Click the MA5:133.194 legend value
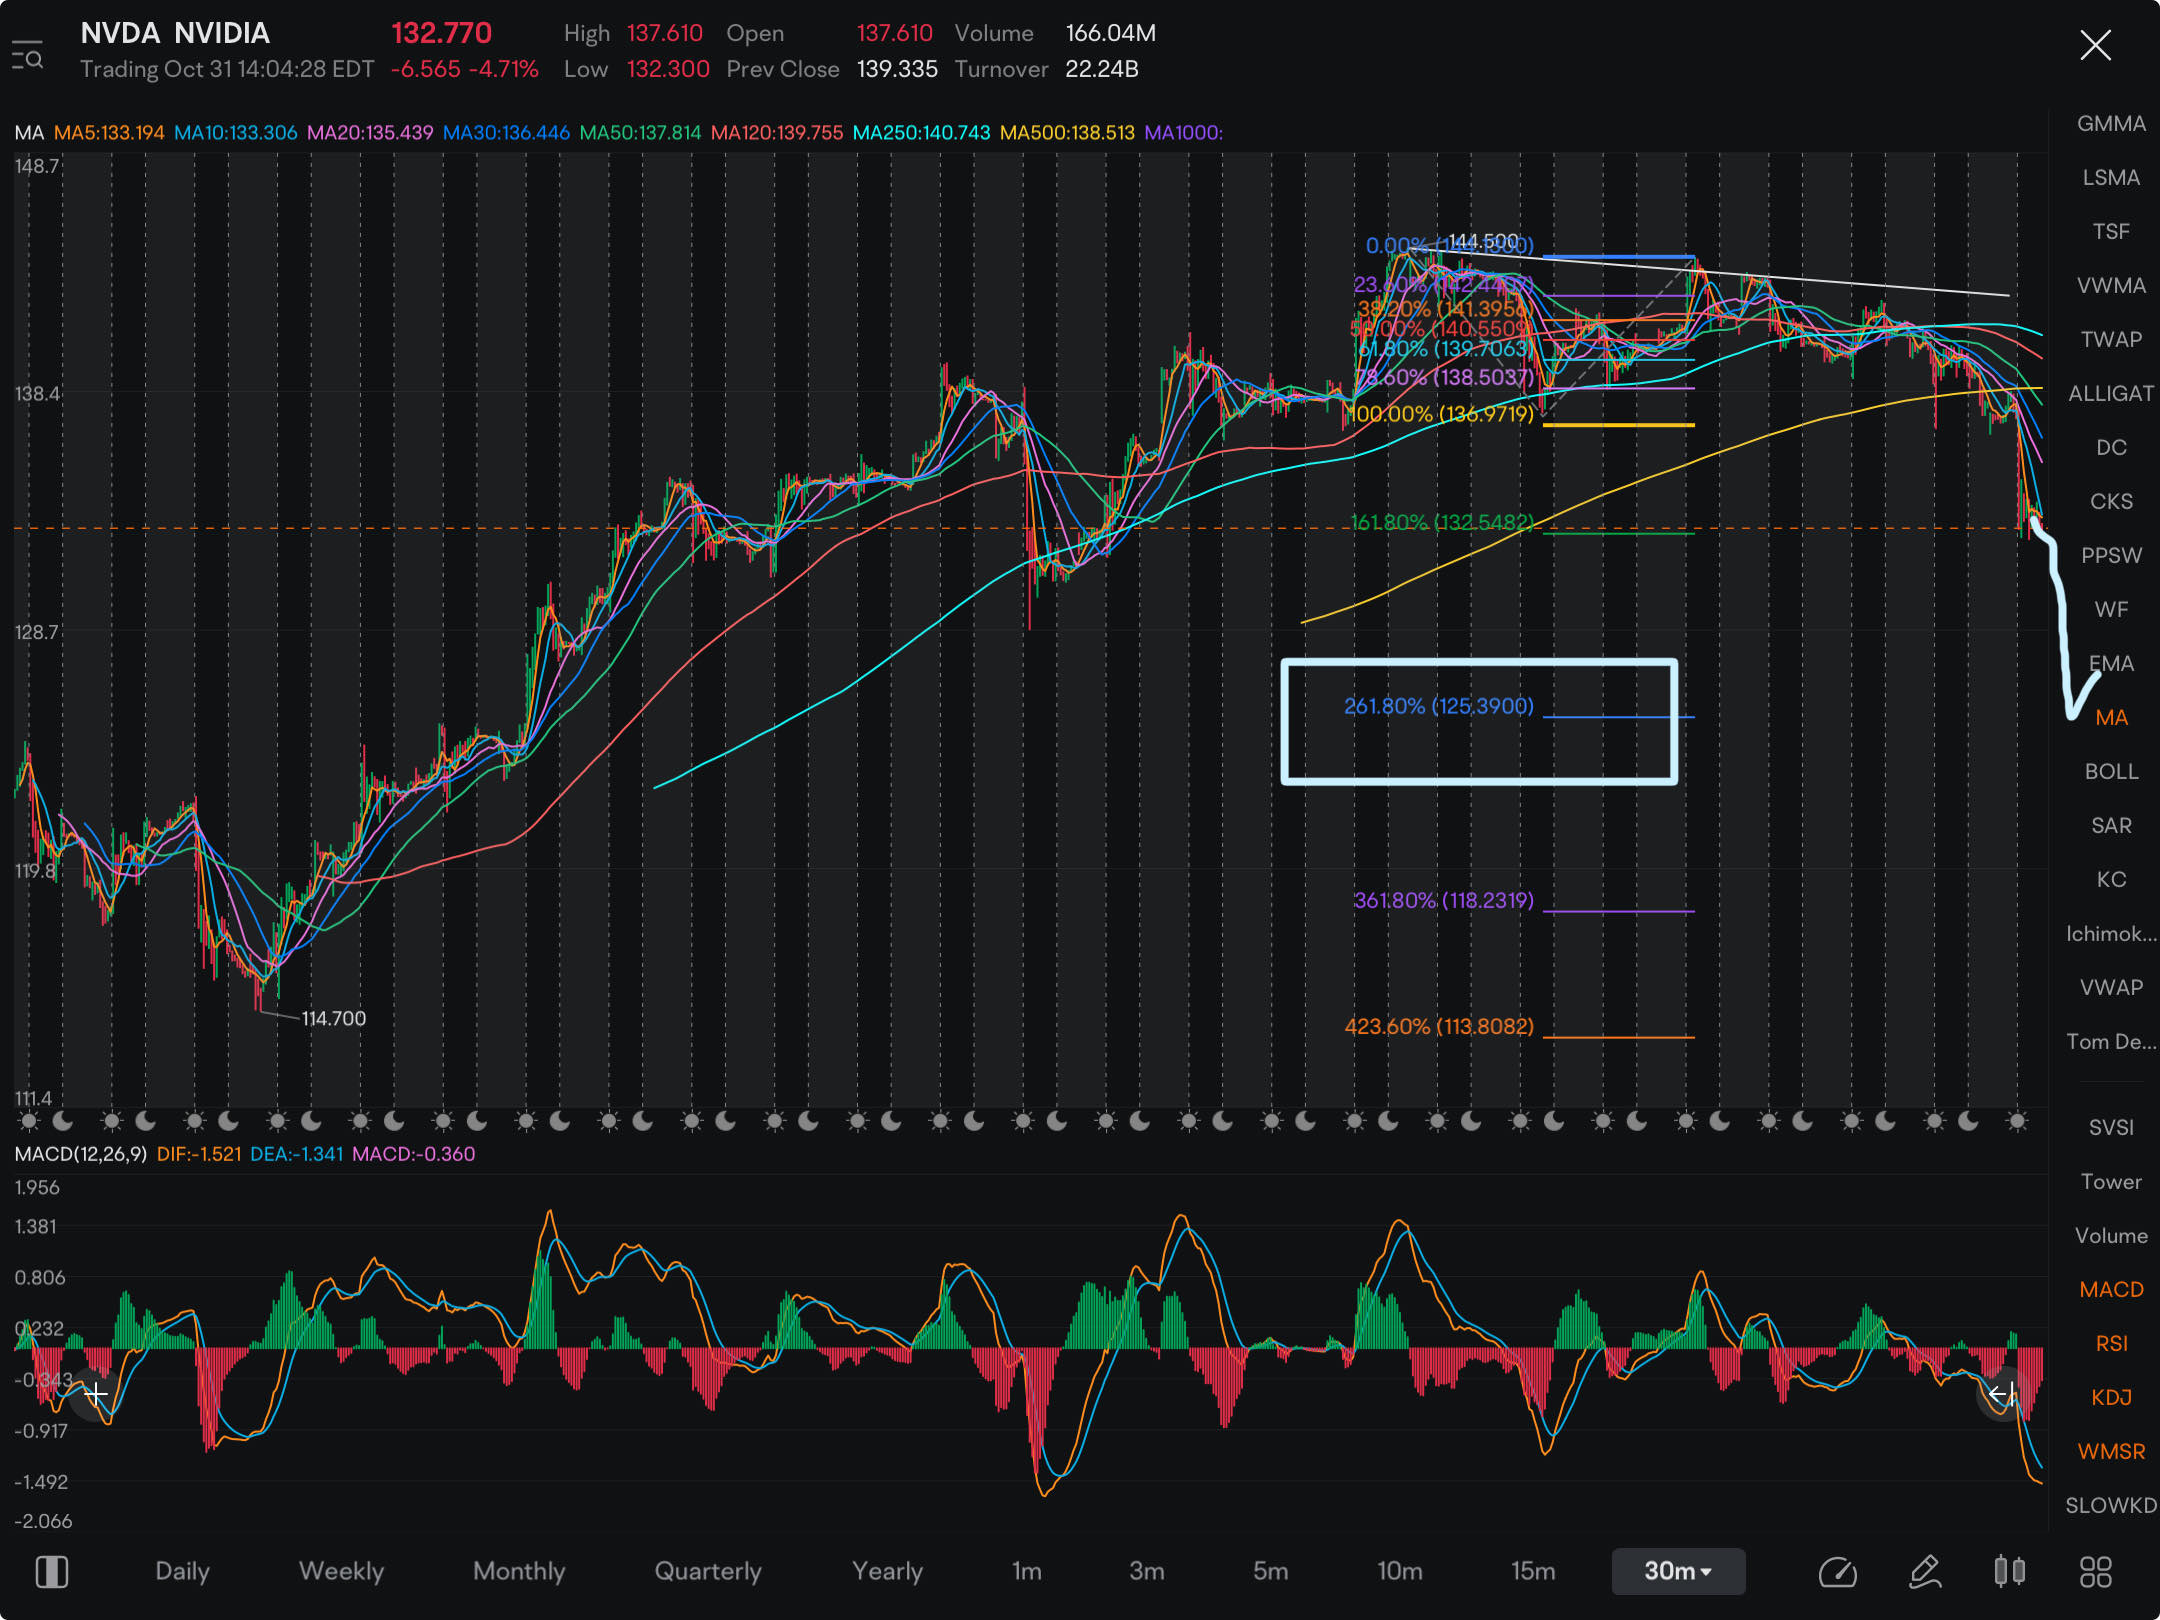The width and height of the screenshot is (2160, 1620). coord(109,133)
